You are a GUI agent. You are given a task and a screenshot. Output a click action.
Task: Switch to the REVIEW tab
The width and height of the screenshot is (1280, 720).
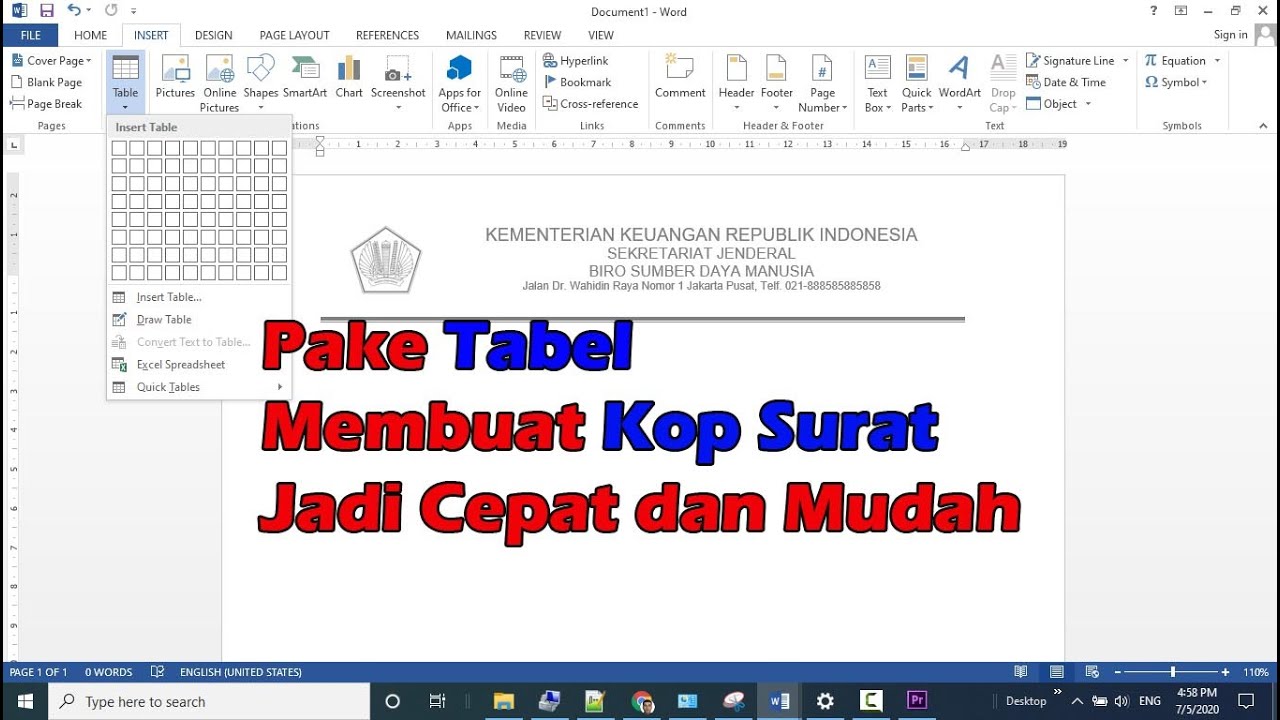542,35
